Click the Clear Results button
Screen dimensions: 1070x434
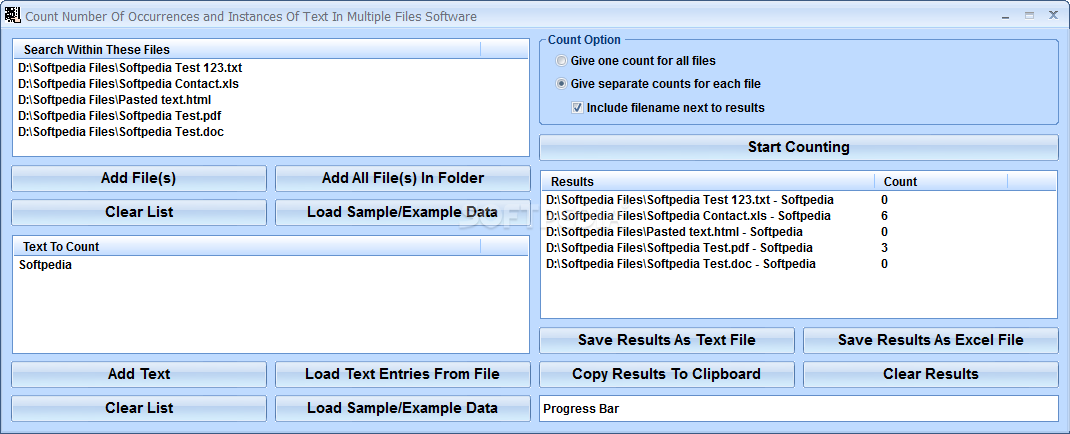(931, 375)
